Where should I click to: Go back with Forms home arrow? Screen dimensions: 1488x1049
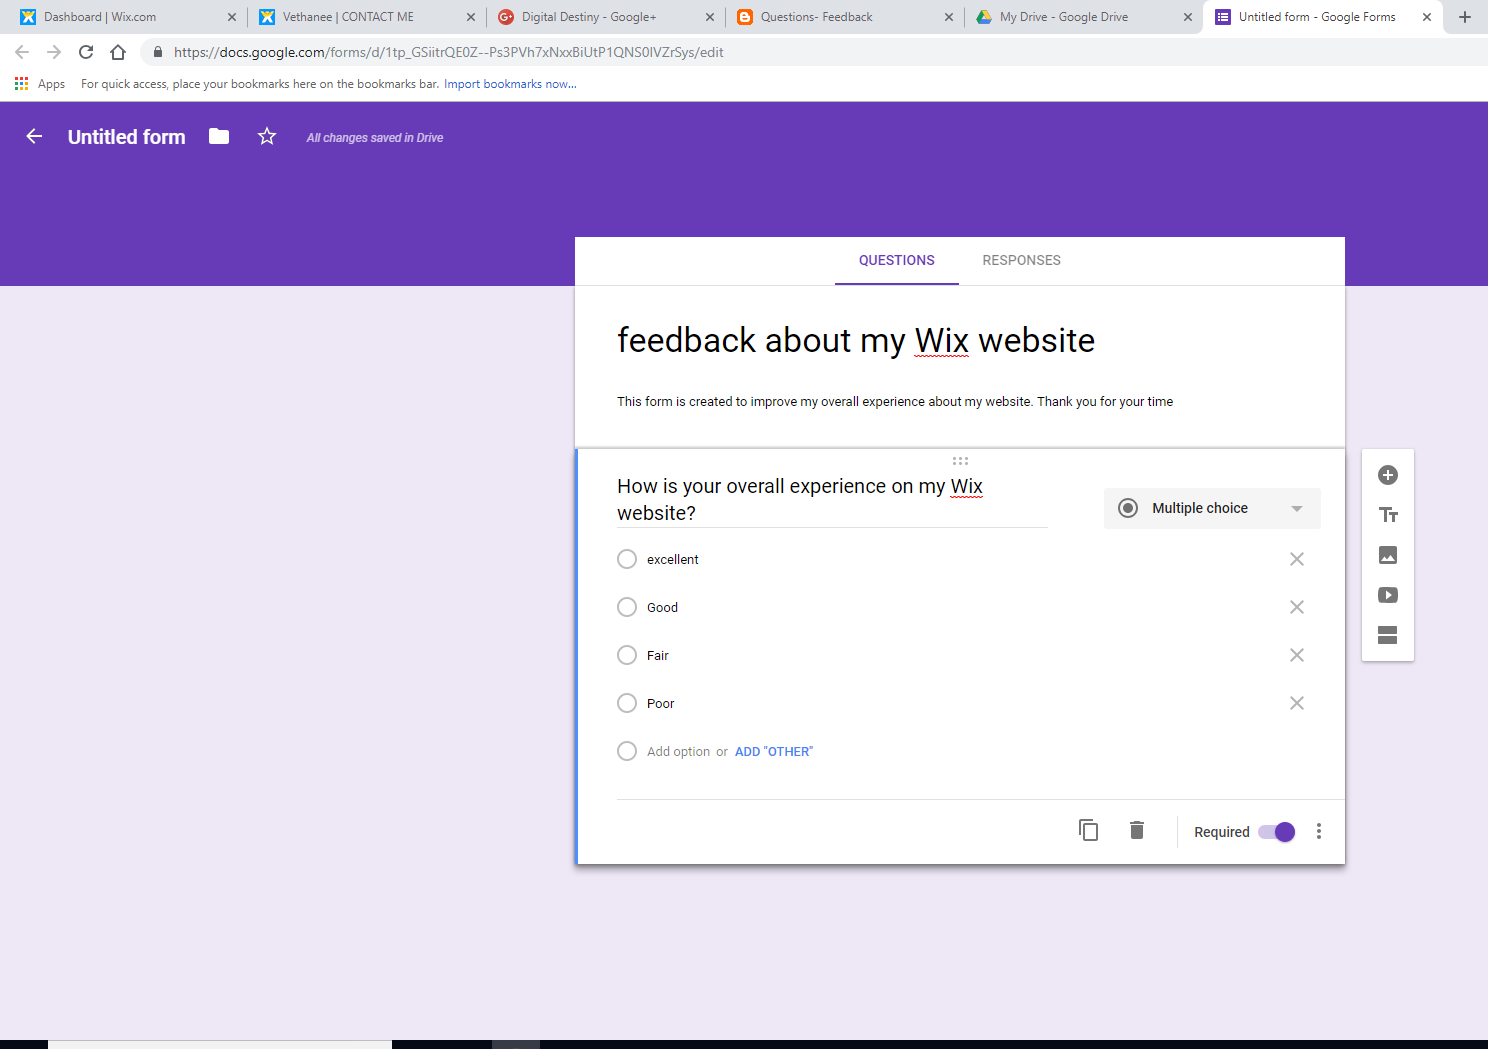pos(34,136)
